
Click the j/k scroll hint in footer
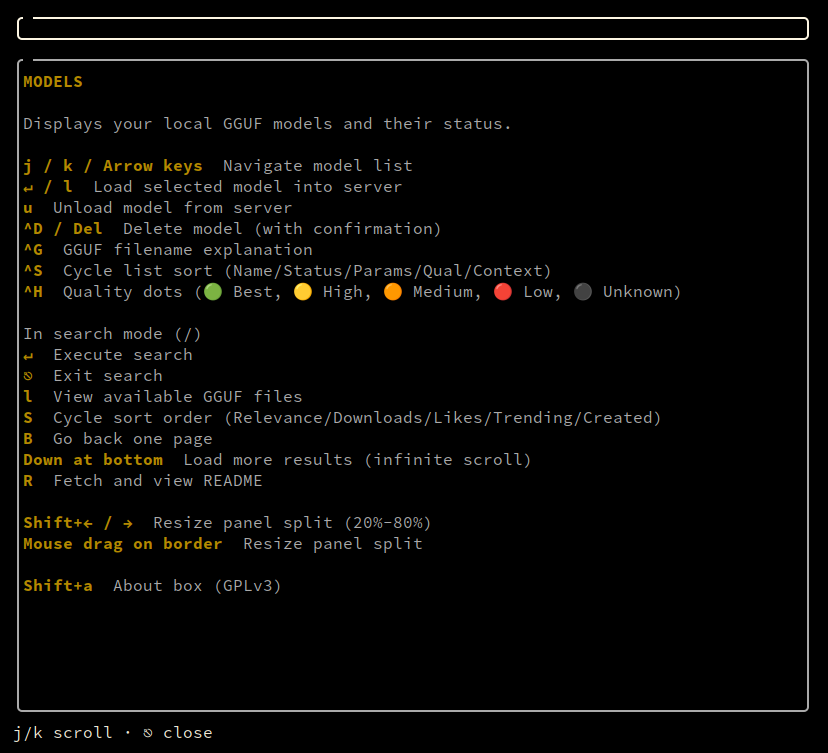(62, 733)
